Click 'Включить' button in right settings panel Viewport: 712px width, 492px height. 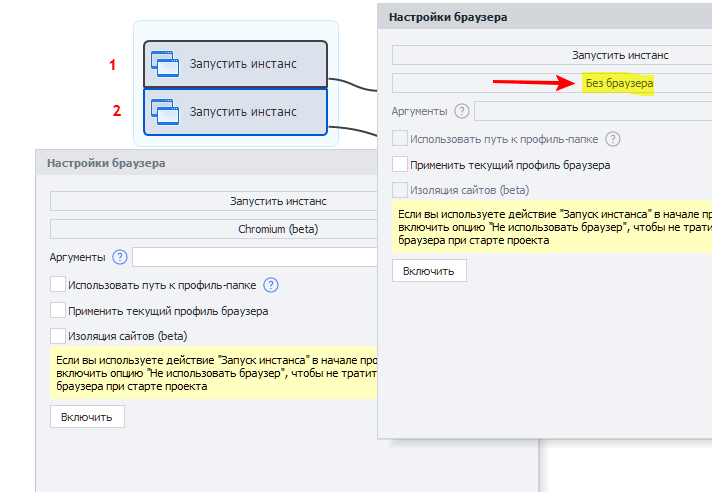pos(429,271)
